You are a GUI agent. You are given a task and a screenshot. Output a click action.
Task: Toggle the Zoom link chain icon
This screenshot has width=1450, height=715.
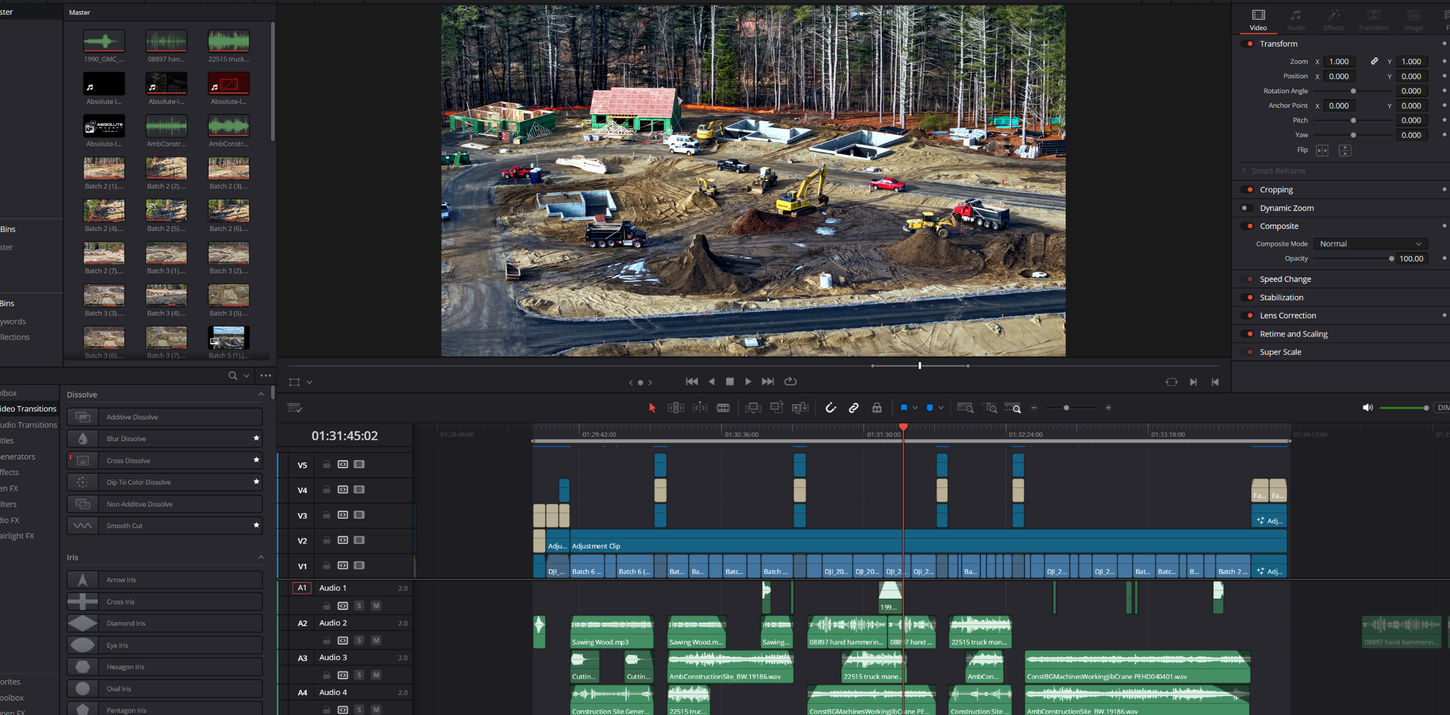point(1374,62)
